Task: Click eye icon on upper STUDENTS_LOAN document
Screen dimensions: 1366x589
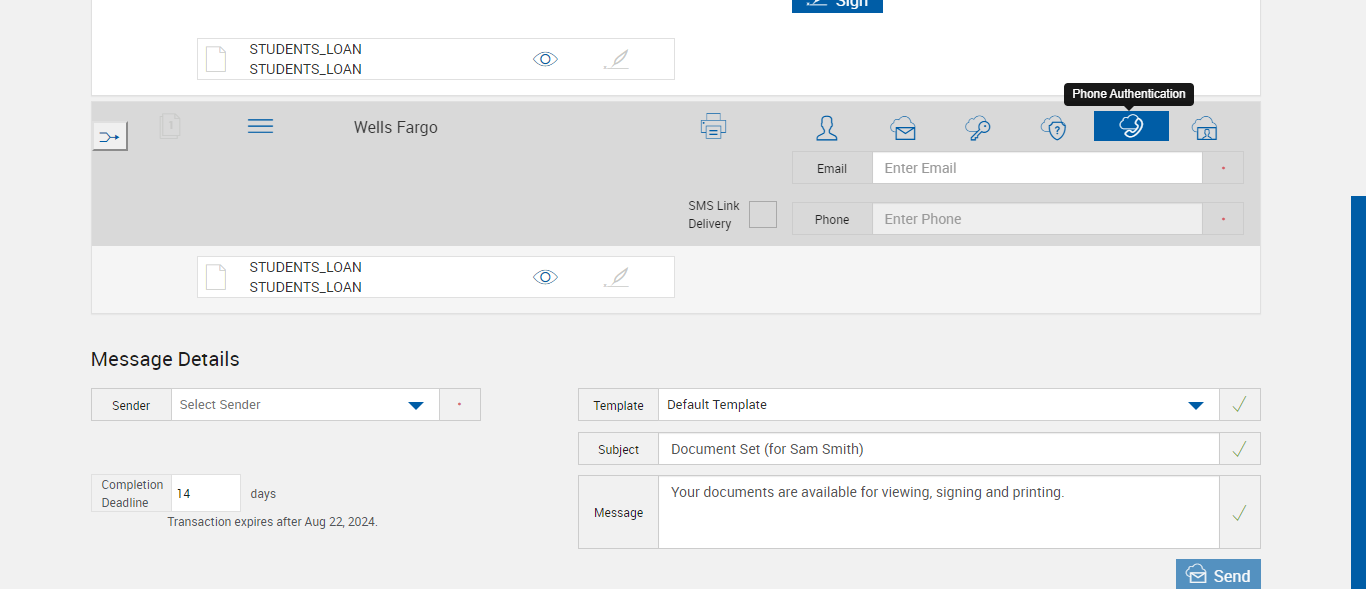Action: click(x=545, y=59)
